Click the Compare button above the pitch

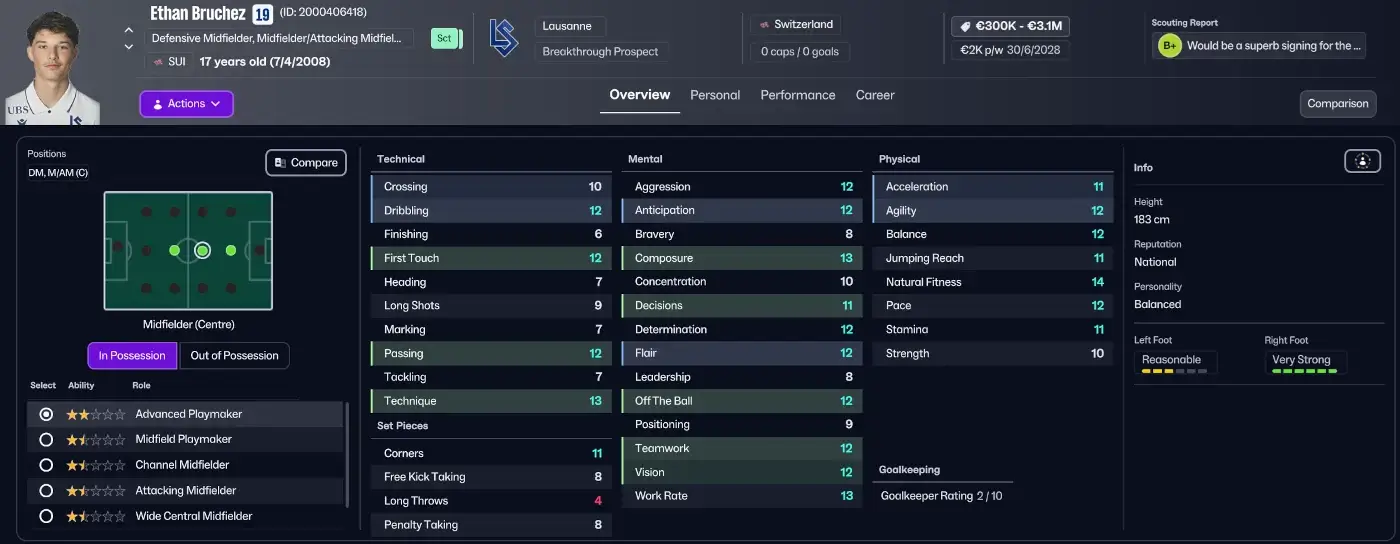306,163
